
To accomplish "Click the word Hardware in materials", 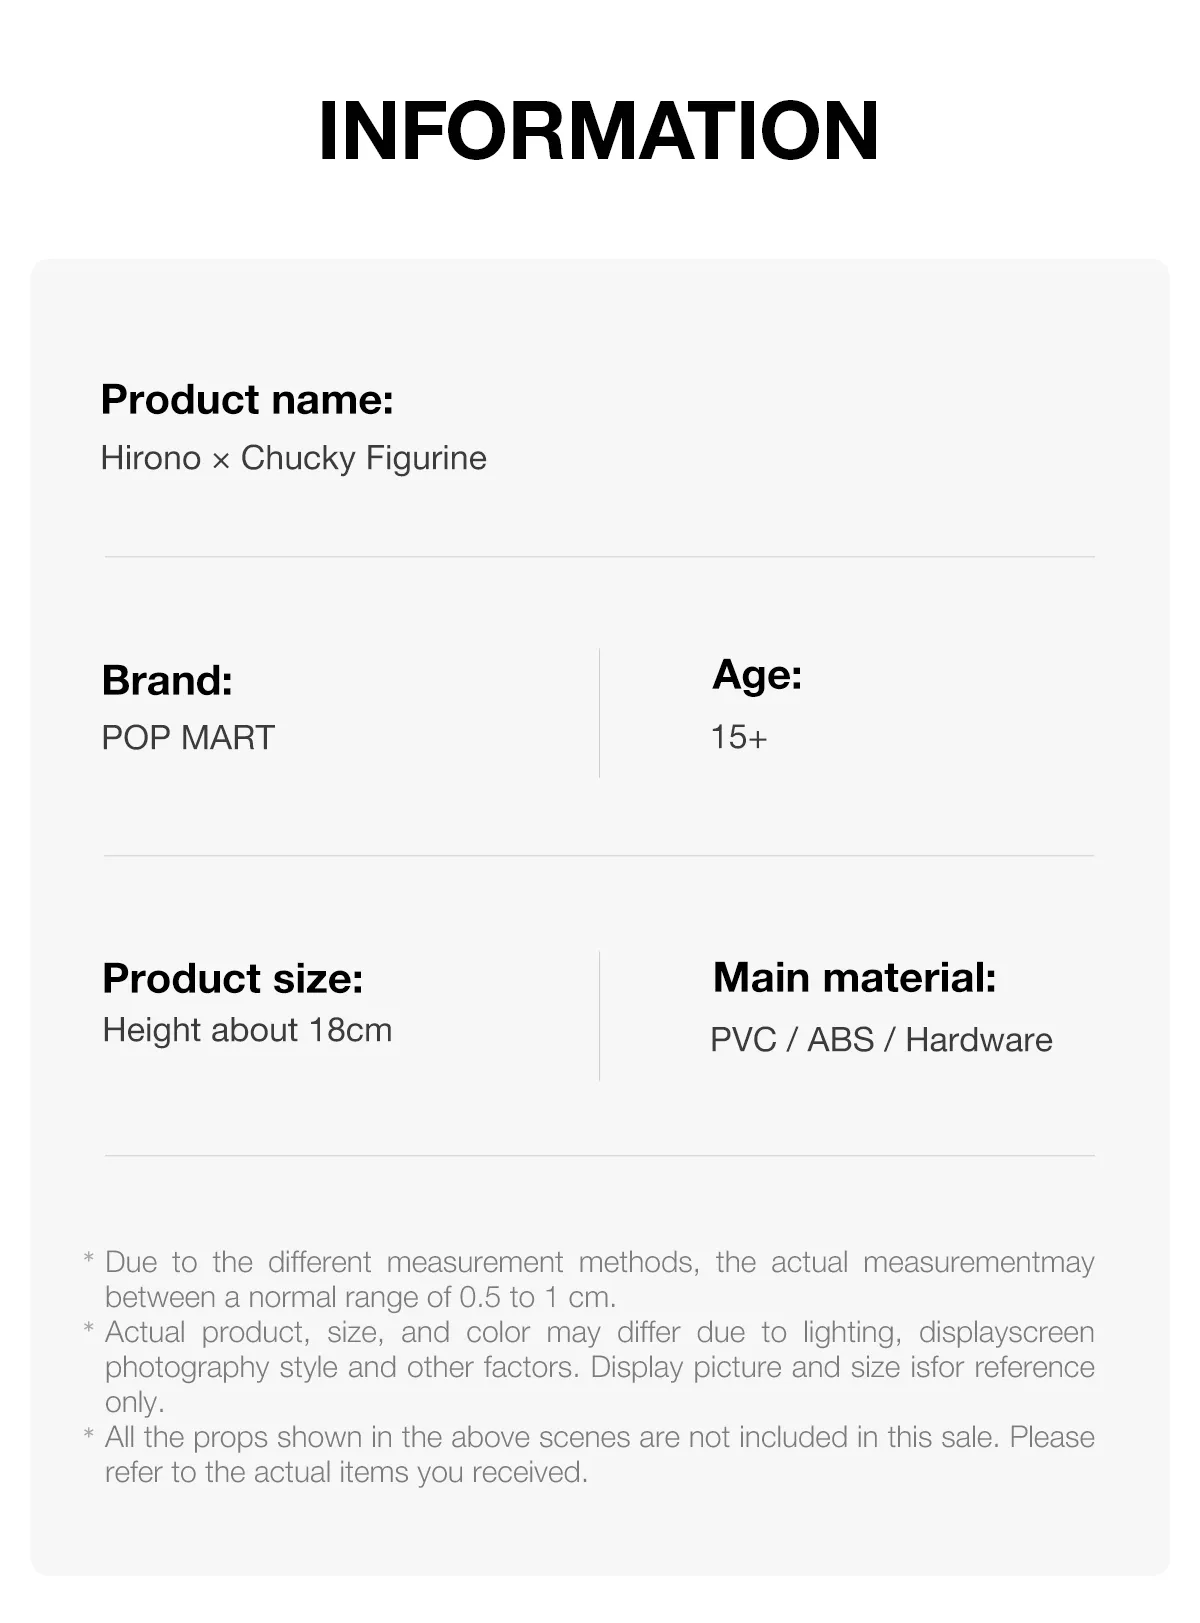I will tap(979, 1040).
